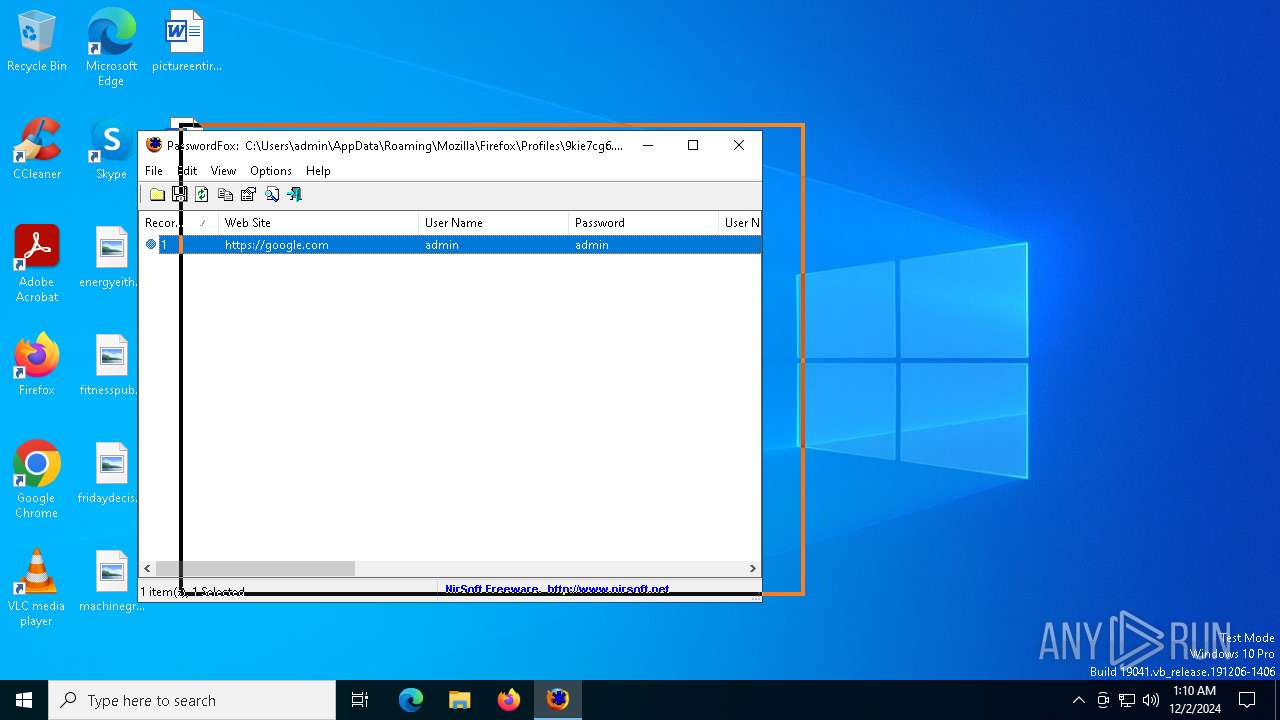Open Properties from the toolbar

(248, 195)
